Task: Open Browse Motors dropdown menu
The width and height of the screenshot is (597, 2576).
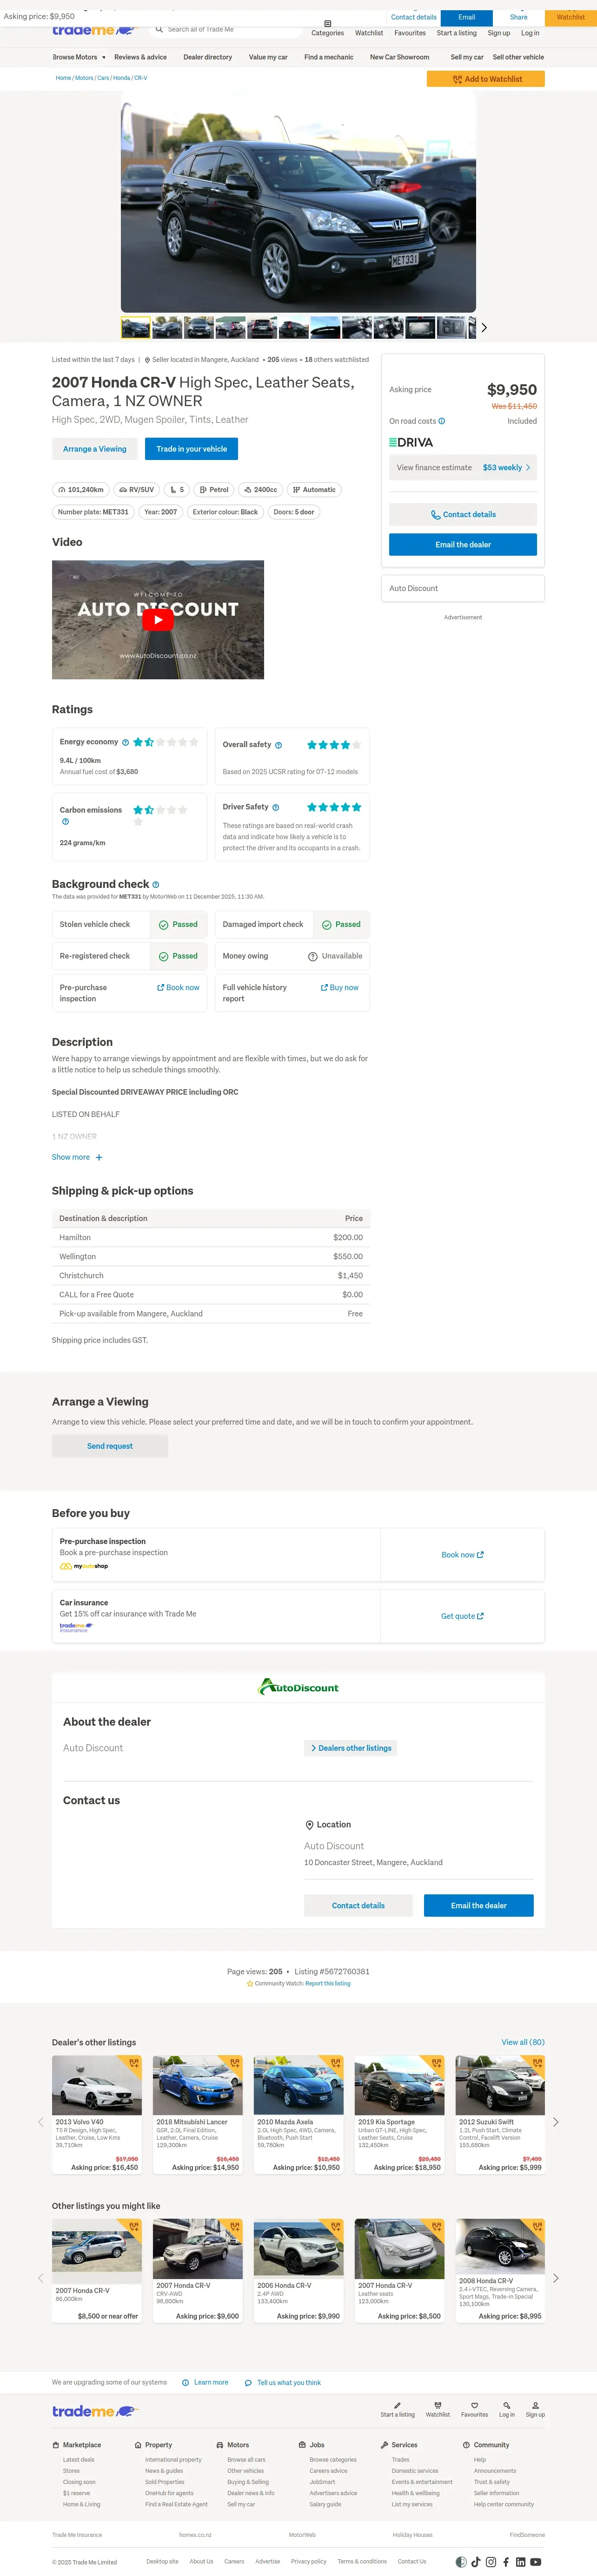Action: click(x=79, y=57)
